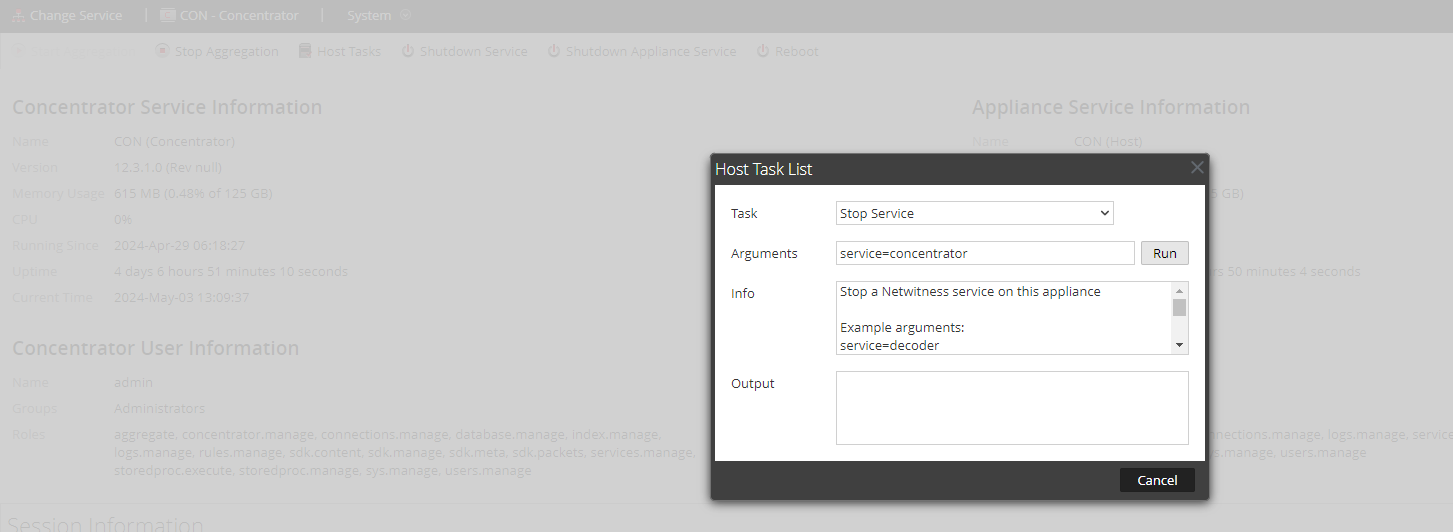Click the Info box scrollbar thumb

[x=1179, y=307]
